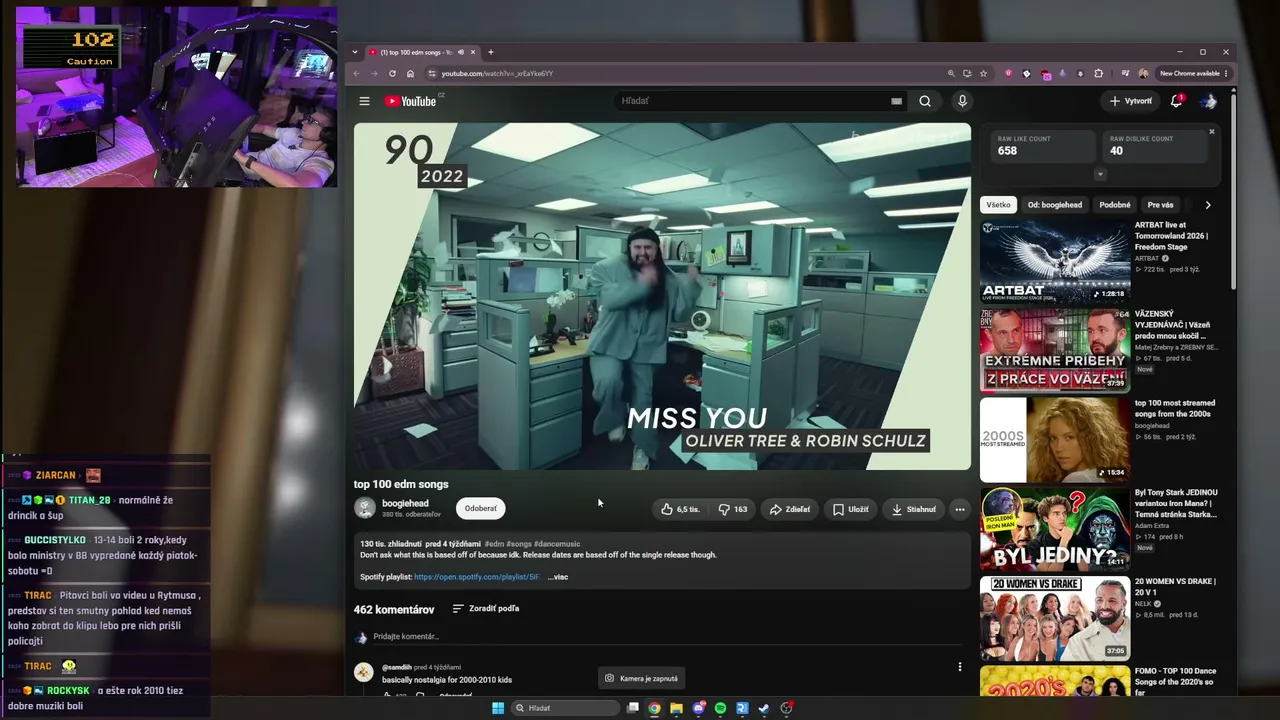Open 'New Chrome available' update menu
Screen dimensions: 1280x720
1193,73
